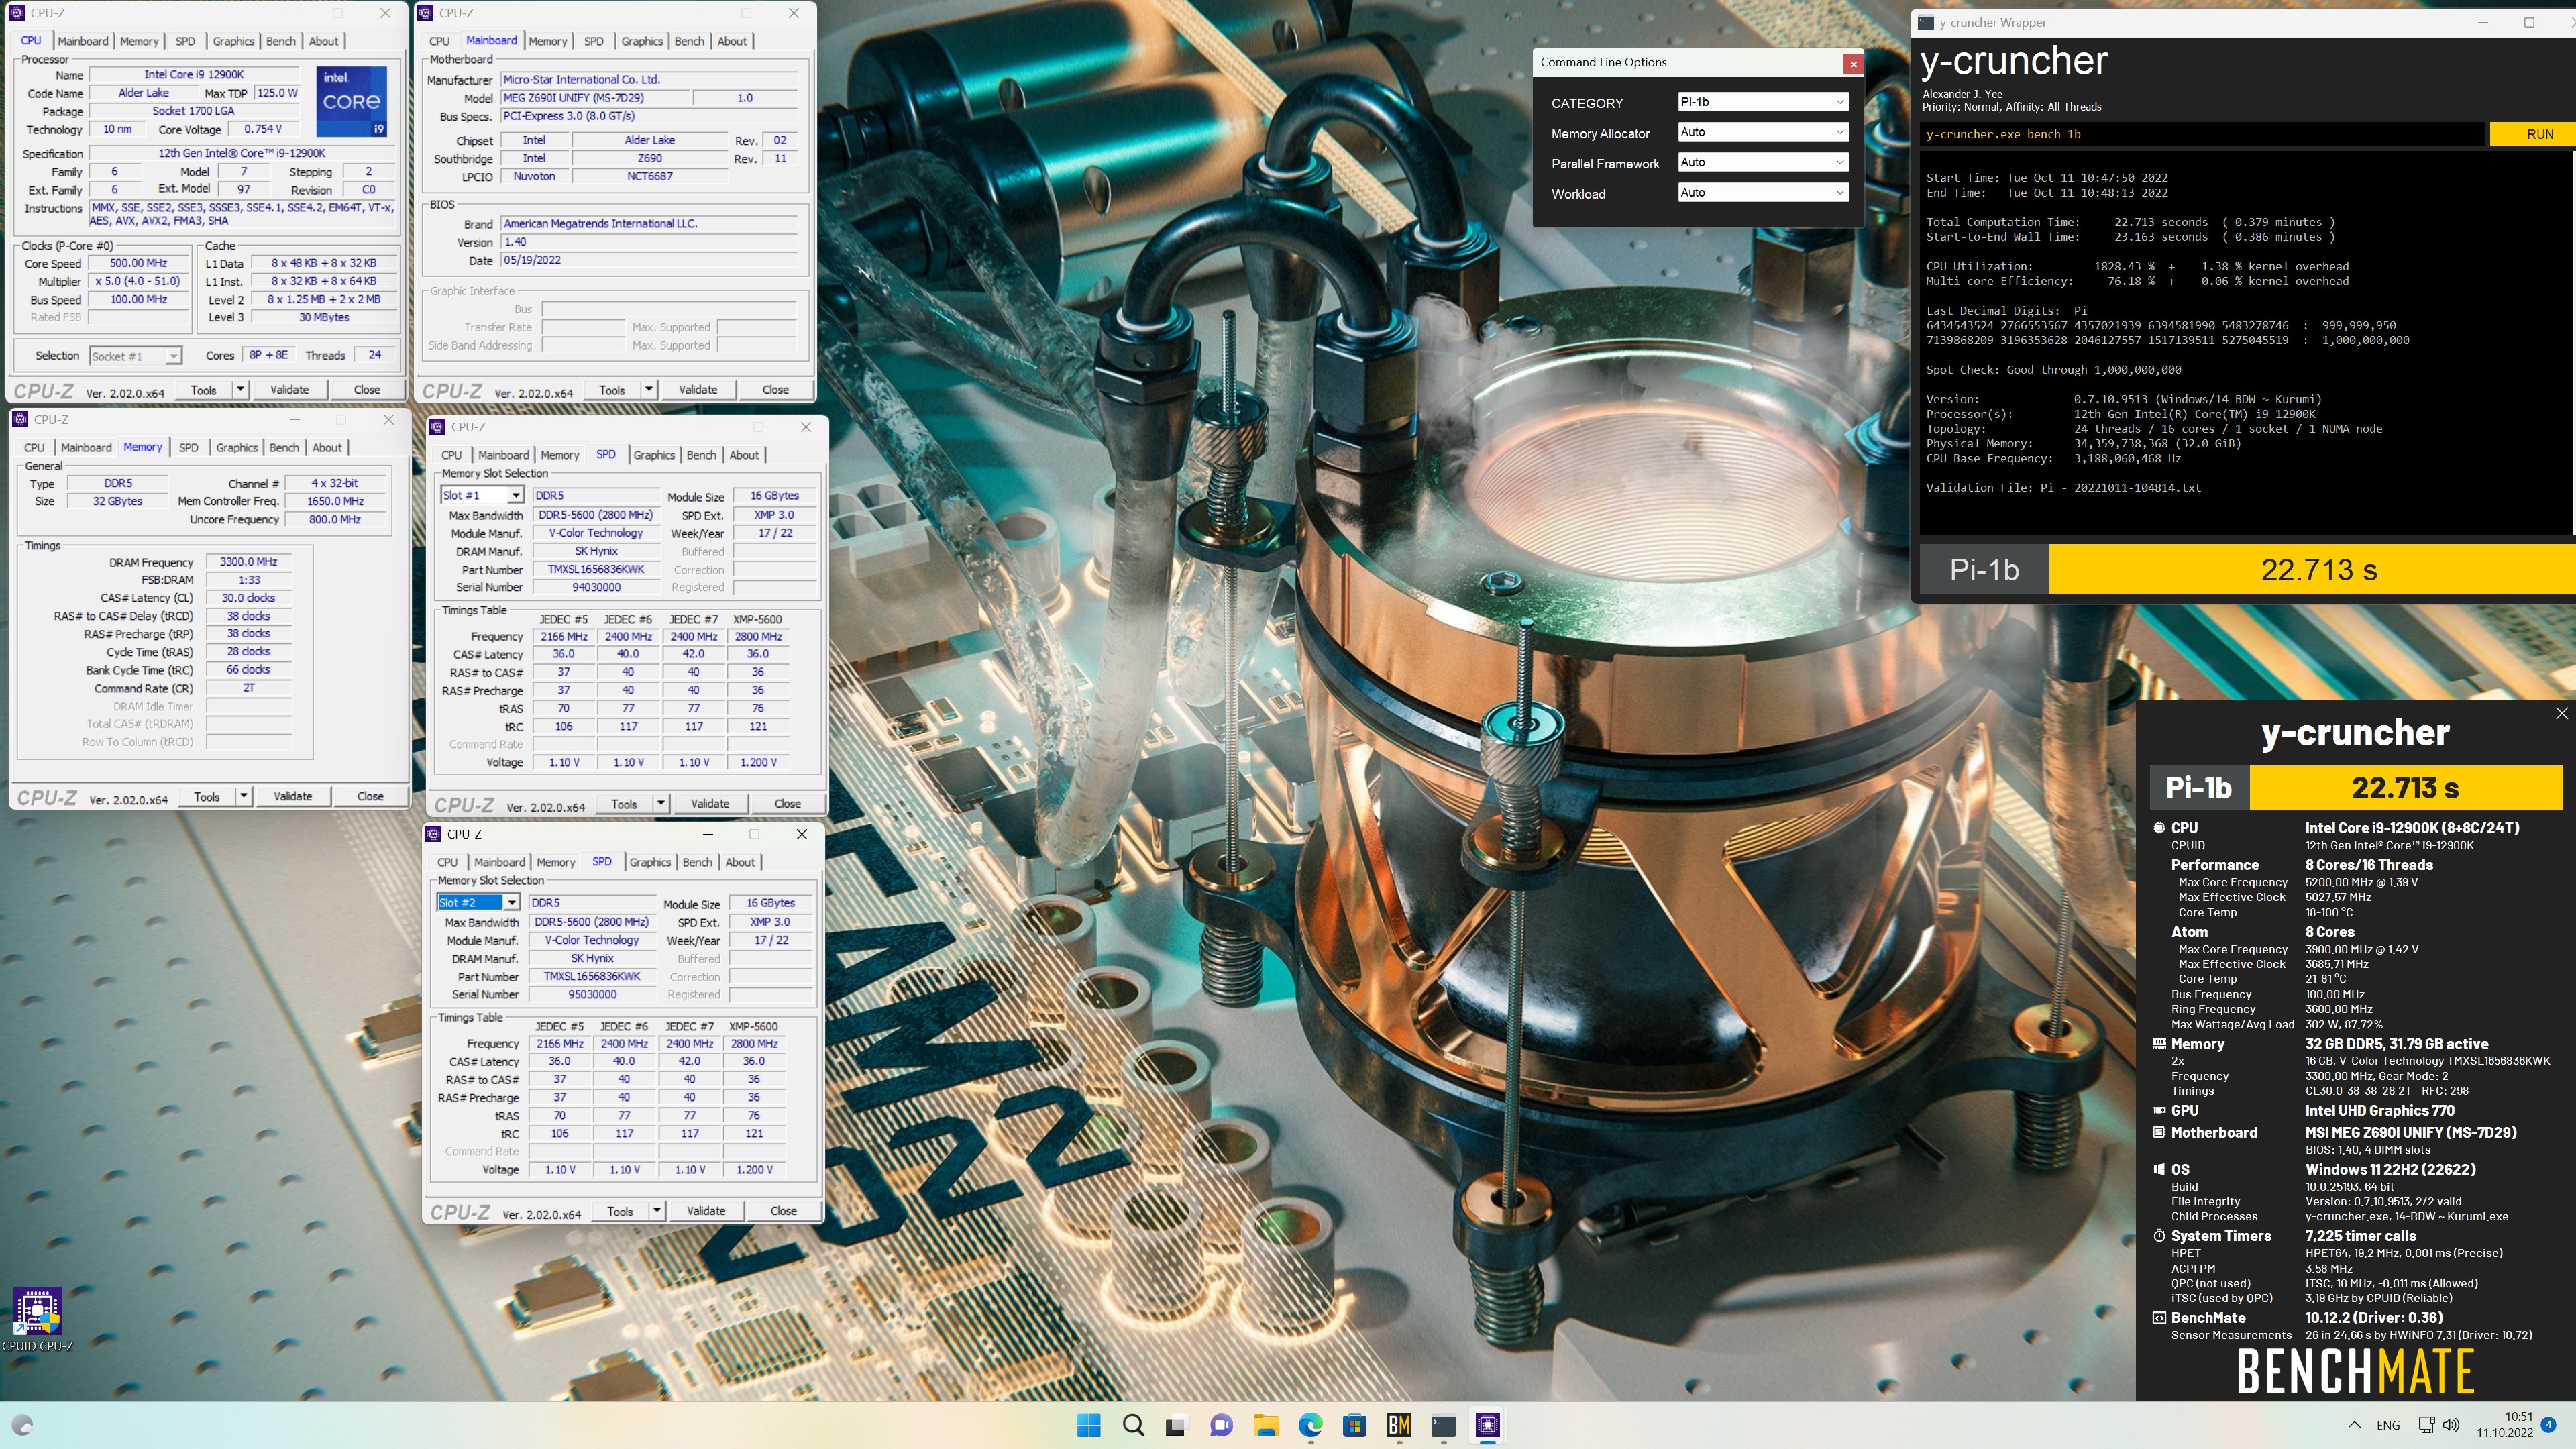Close the Command Line Options dialog
This screenshot has width=2576, height=1449.
pos(1853,63)
